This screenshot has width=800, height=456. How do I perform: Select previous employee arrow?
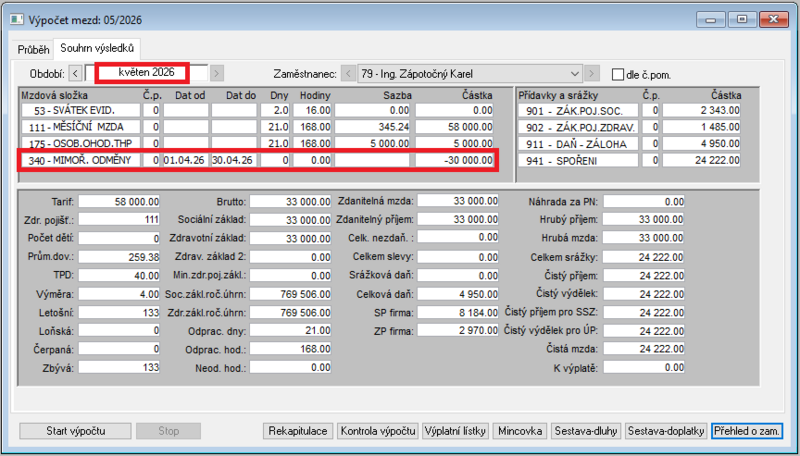[x=348, y=73]
